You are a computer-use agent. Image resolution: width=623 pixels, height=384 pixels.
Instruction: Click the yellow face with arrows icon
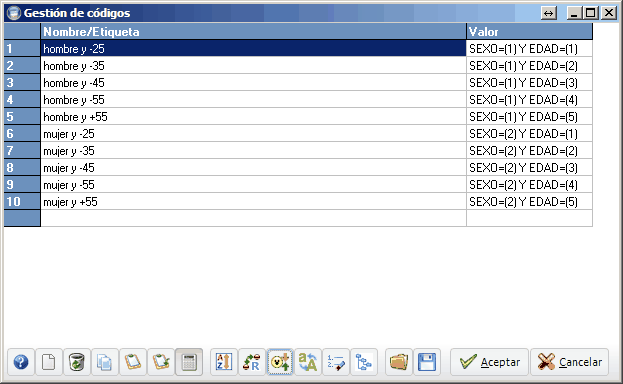coord(280,362)
